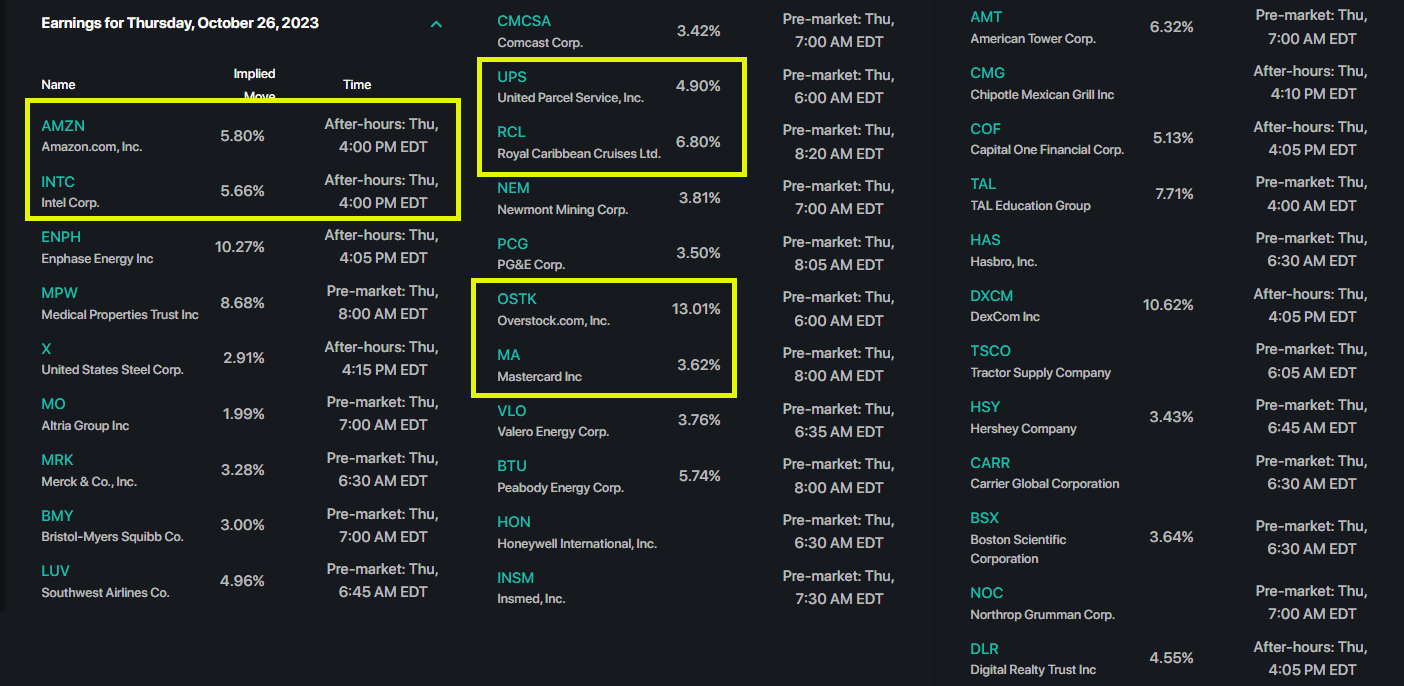This screenshot has width=1404, height=686.
Task: Click the CMCSA Comcast ticker
Action: point(524,21)
